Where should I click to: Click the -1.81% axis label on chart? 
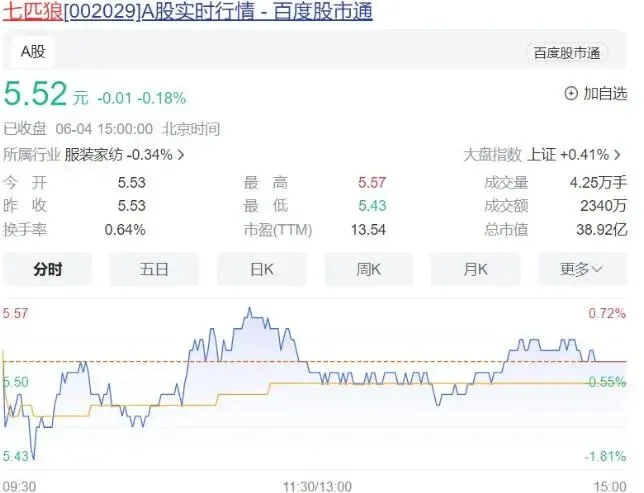pos(606,456)
